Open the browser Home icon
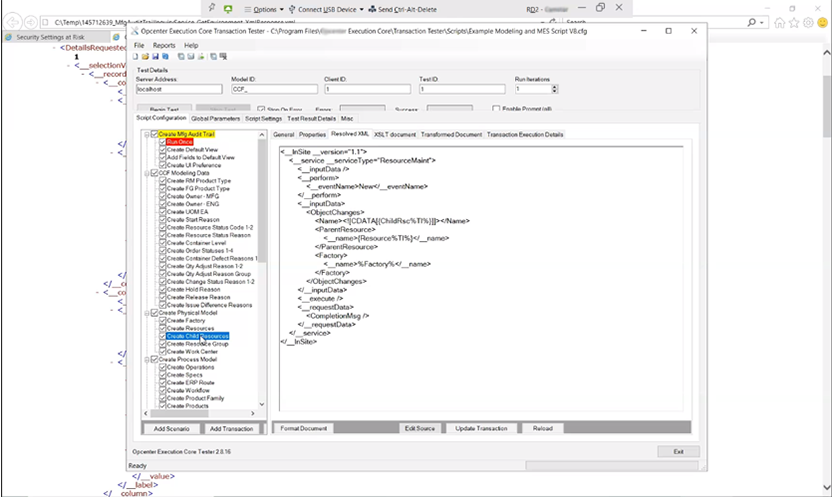 tap(778, 22)
